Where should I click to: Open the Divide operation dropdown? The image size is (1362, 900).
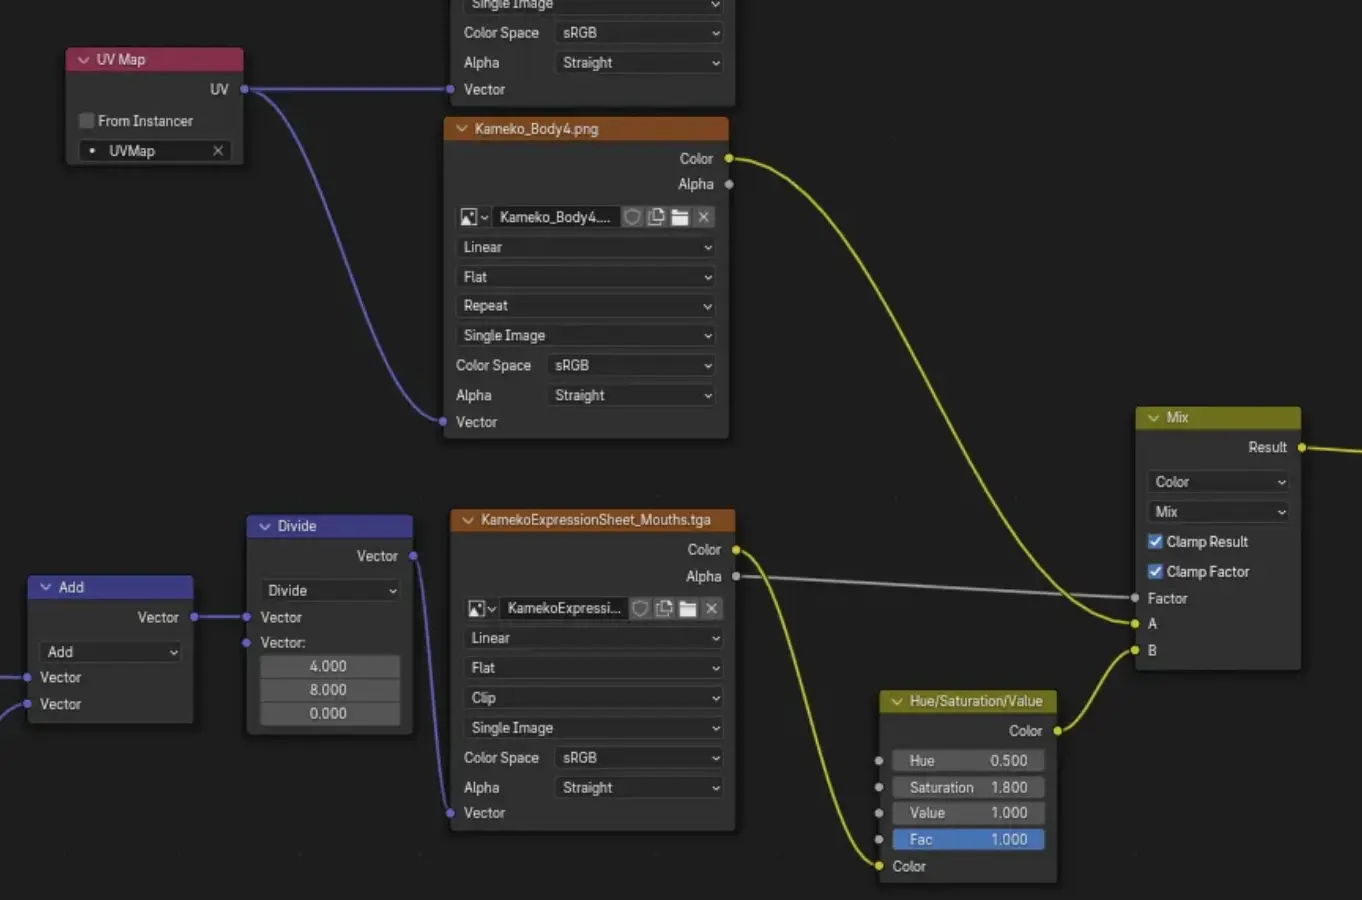tap(330, 591)
